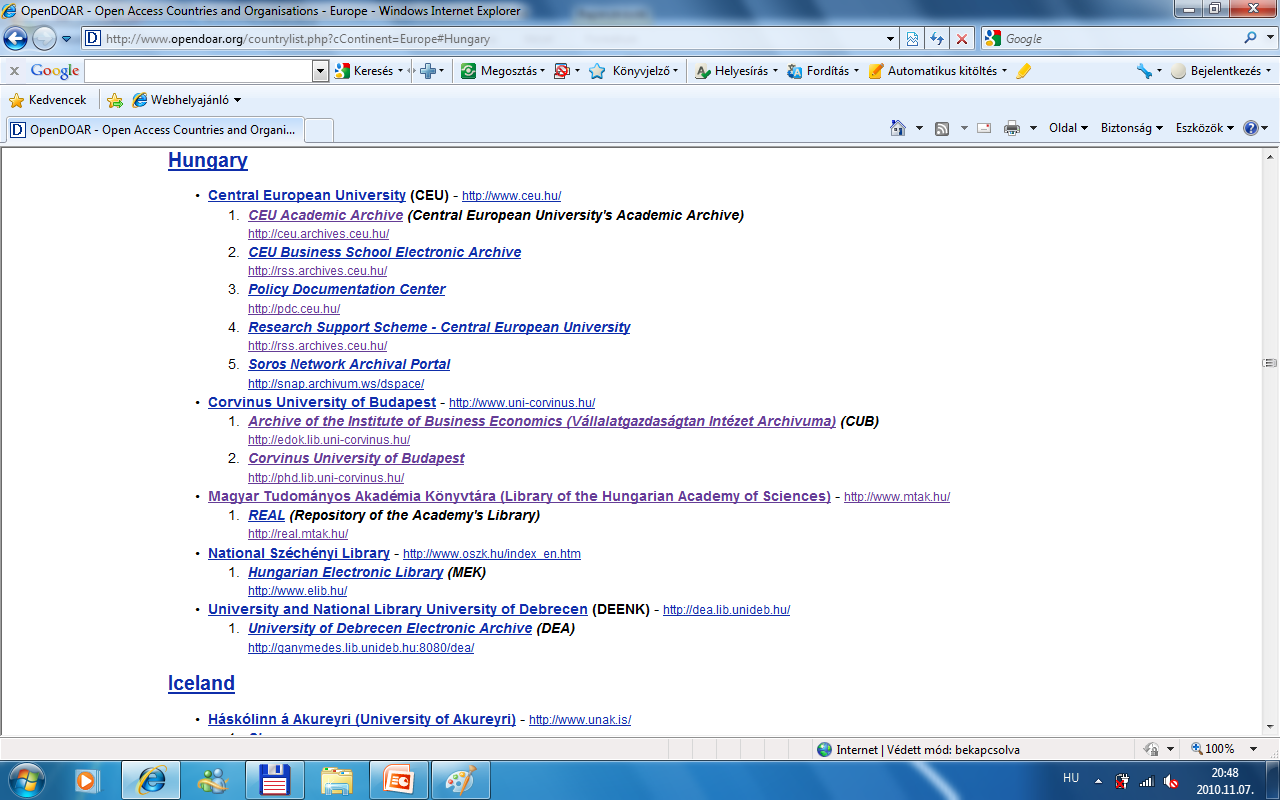The width and height of the screenshot is (1280, 800).
Task: Open the Google Toolbar wrench settings
Action: point(1145,71)
